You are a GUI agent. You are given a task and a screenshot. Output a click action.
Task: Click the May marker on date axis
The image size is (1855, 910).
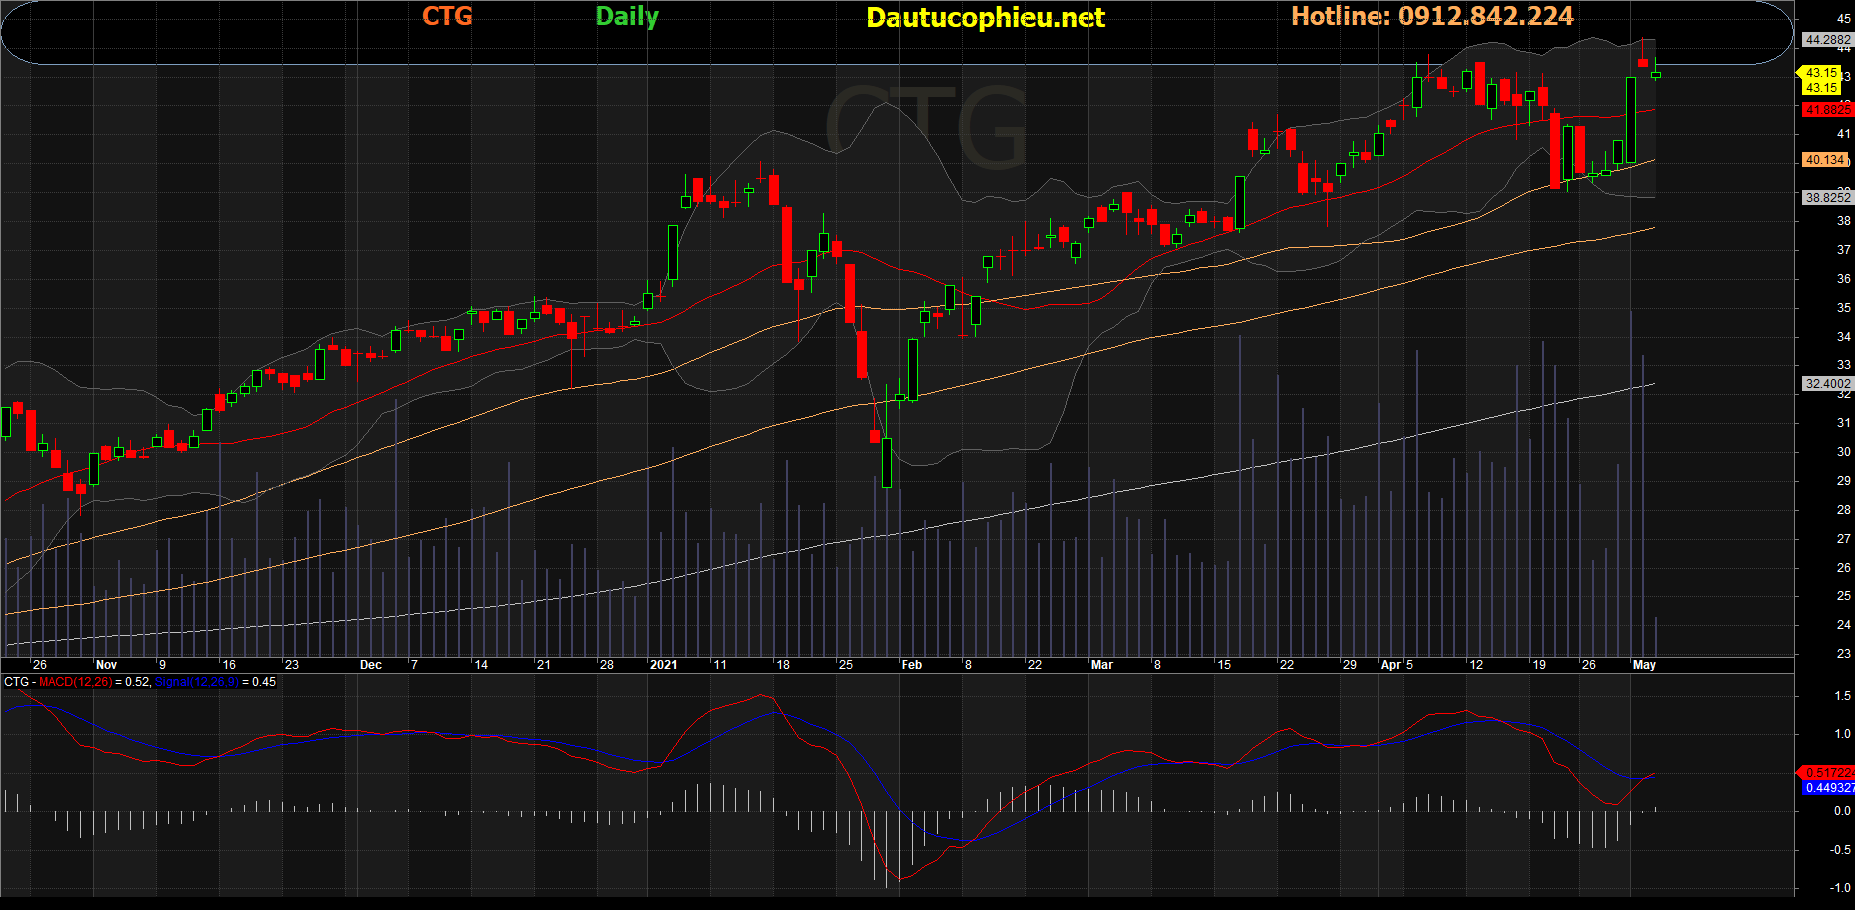1644,665
